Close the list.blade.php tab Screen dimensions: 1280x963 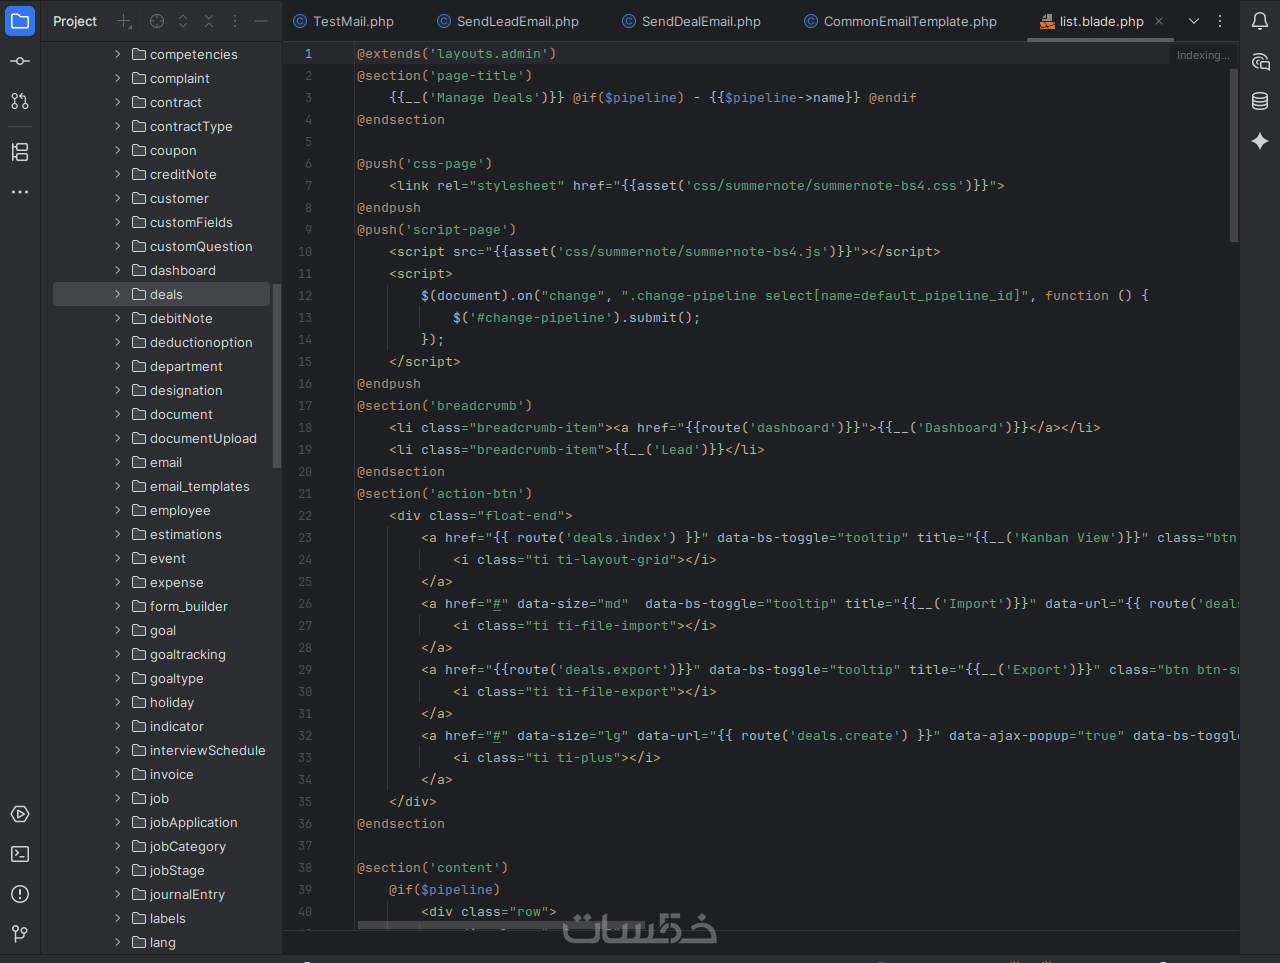(1159, 21)
